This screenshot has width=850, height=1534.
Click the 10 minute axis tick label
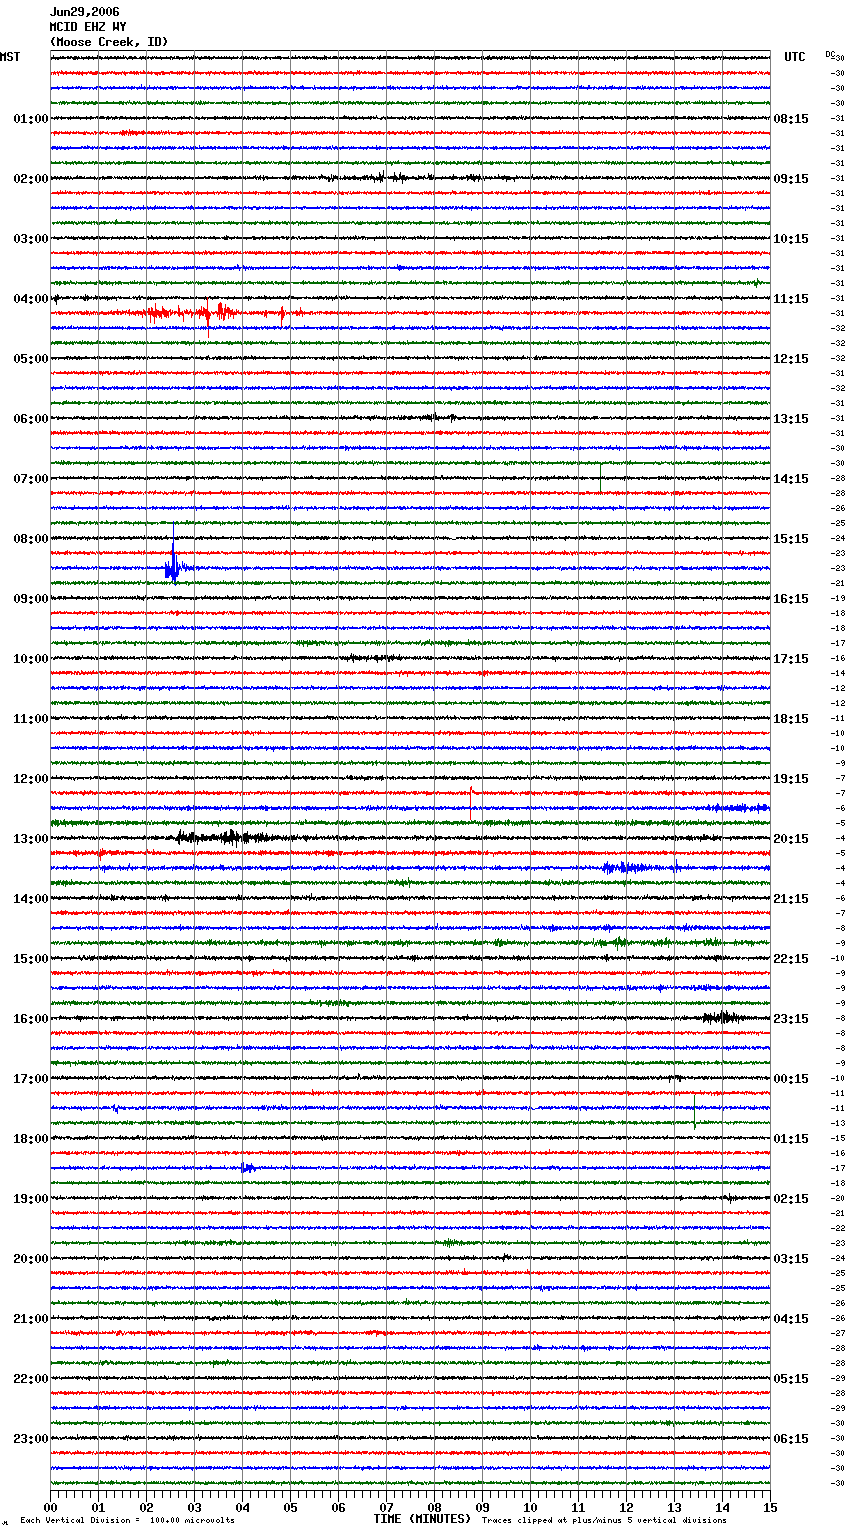coord(530,1507)
